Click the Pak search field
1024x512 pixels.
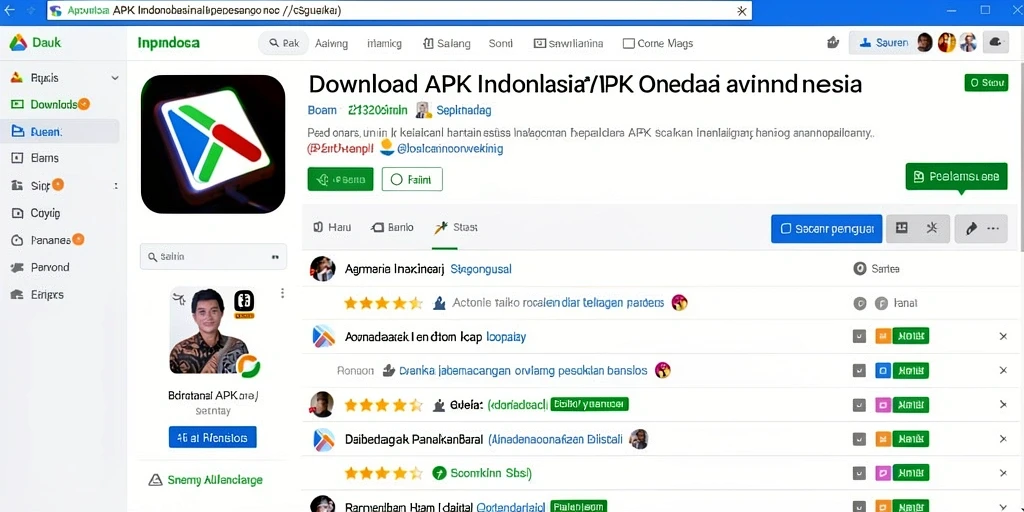(x=283, y=43)
